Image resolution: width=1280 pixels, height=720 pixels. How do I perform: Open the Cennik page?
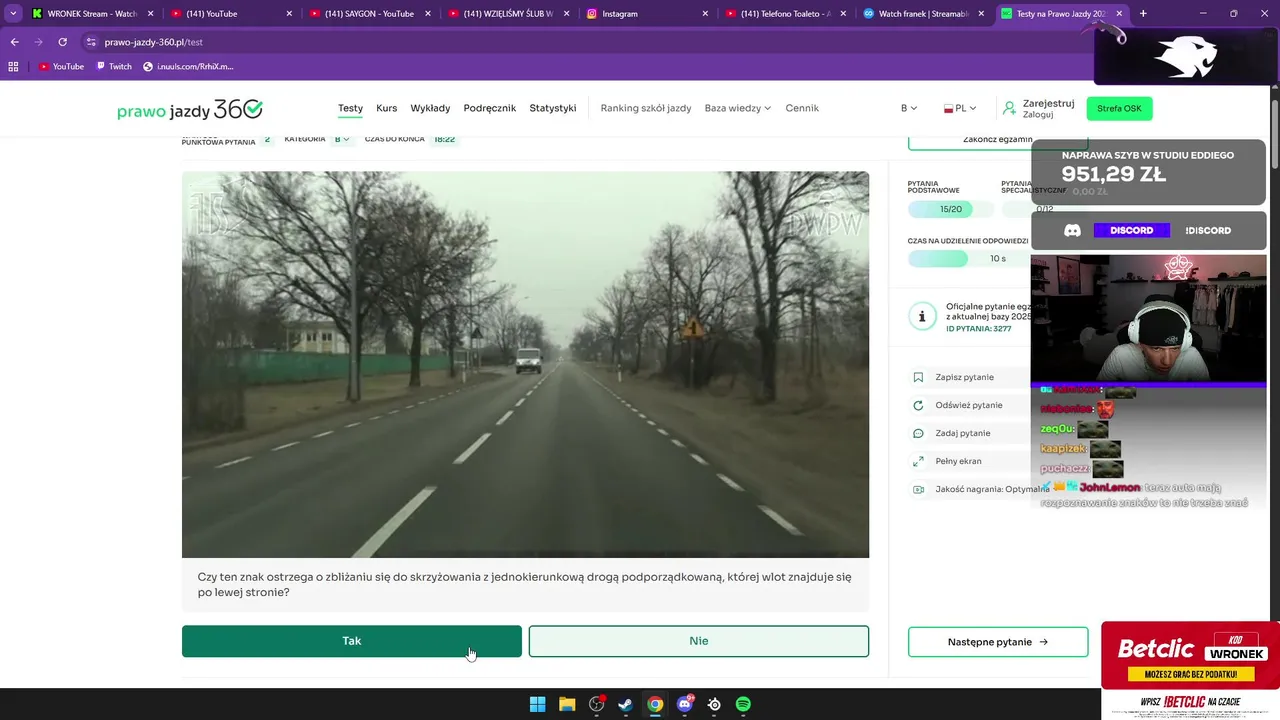pos(802,108)
